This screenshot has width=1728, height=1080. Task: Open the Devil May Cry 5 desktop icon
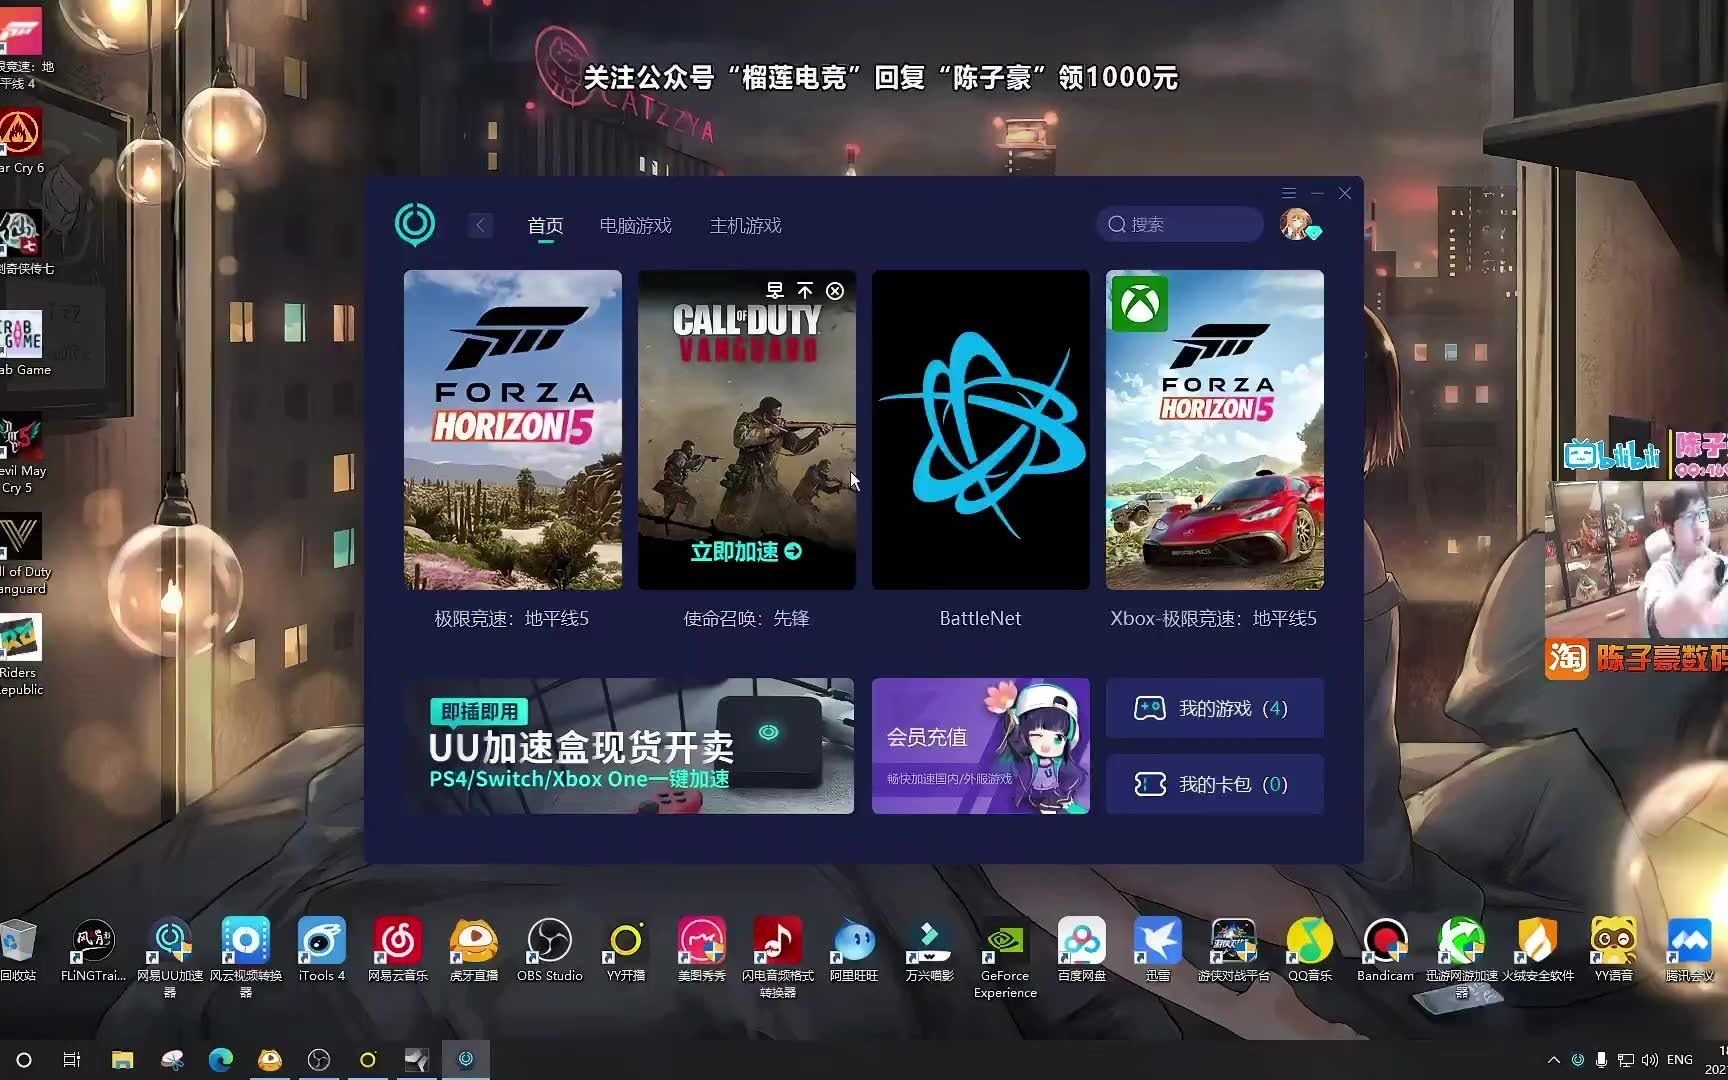(x=22, y=455)
